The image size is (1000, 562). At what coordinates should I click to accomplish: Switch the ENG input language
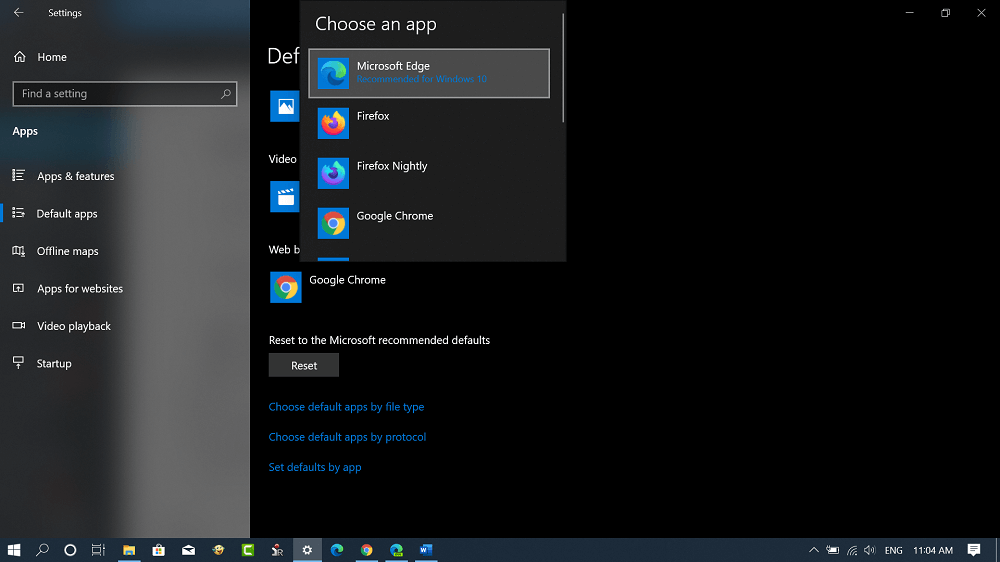pyautogui.click(x=893, y=550)
